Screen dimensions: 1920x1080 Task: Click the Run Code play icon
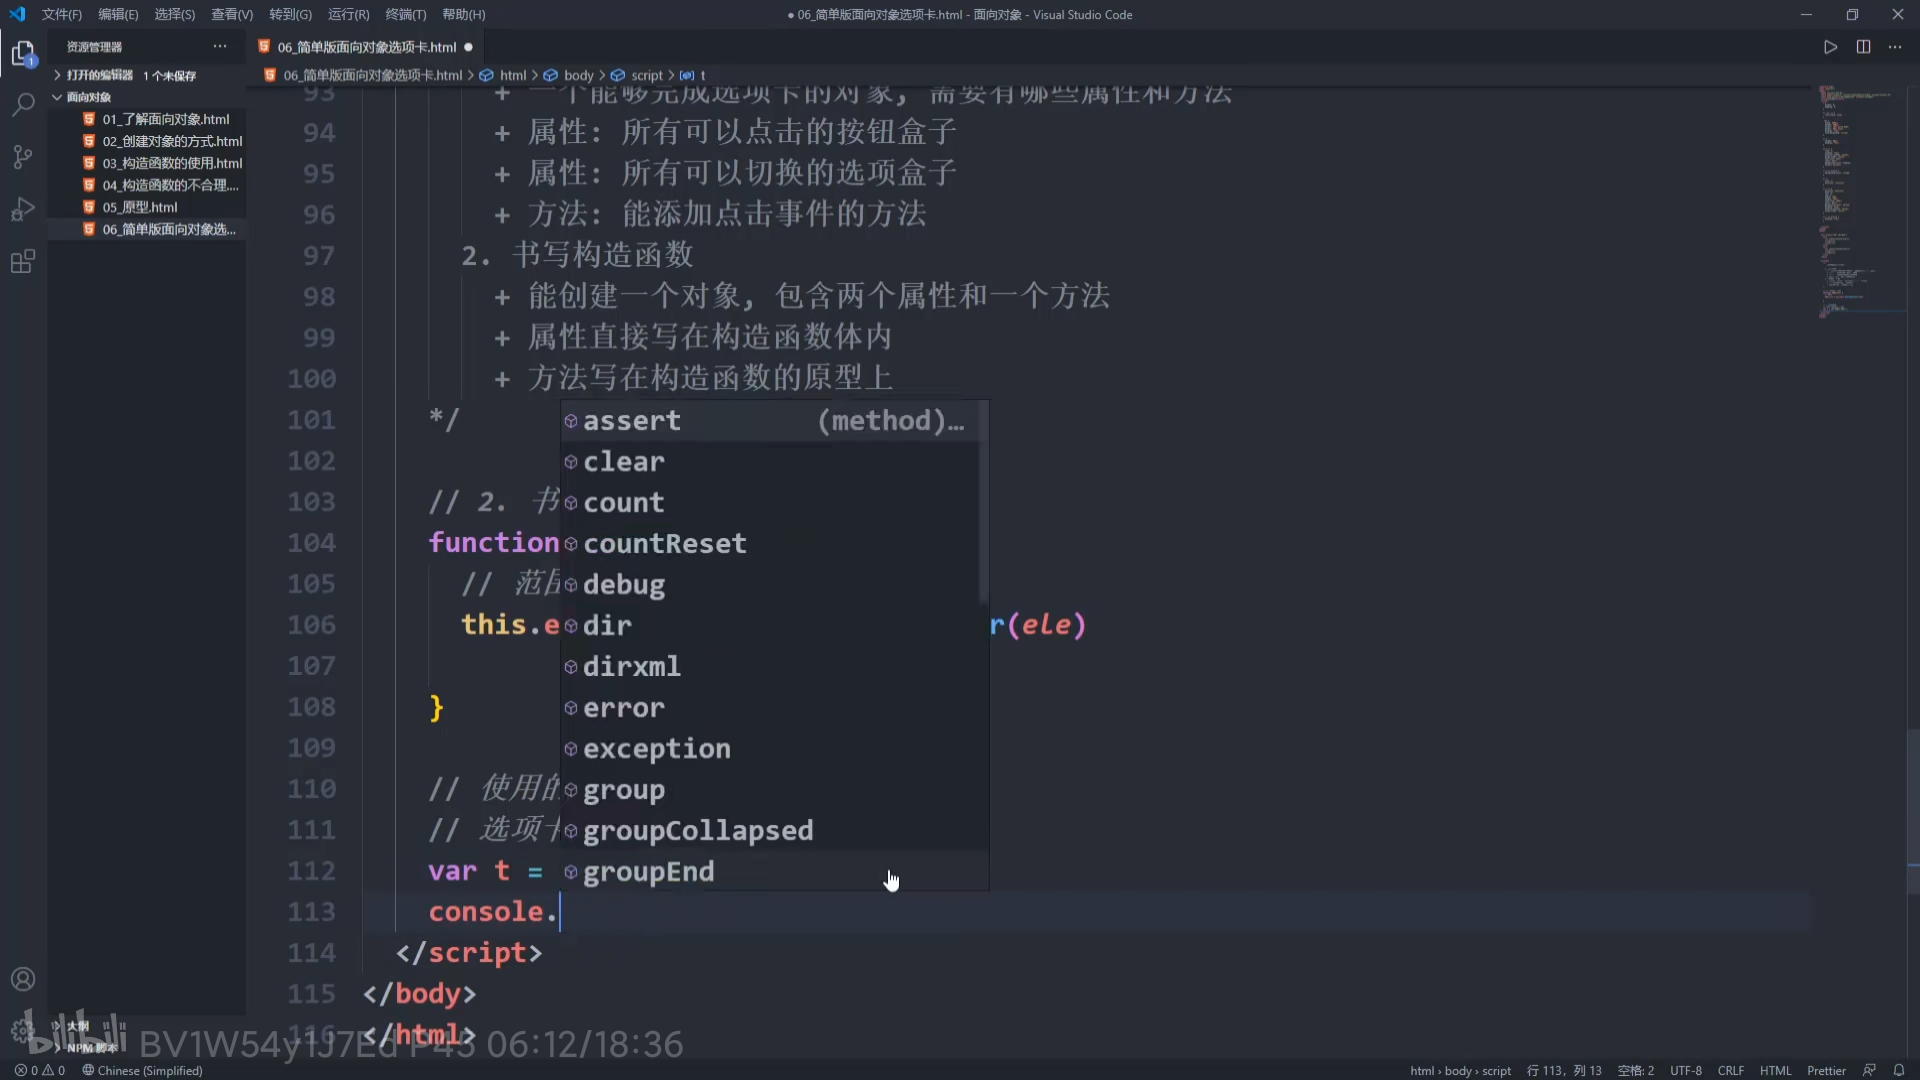[x=1830, y=47]
